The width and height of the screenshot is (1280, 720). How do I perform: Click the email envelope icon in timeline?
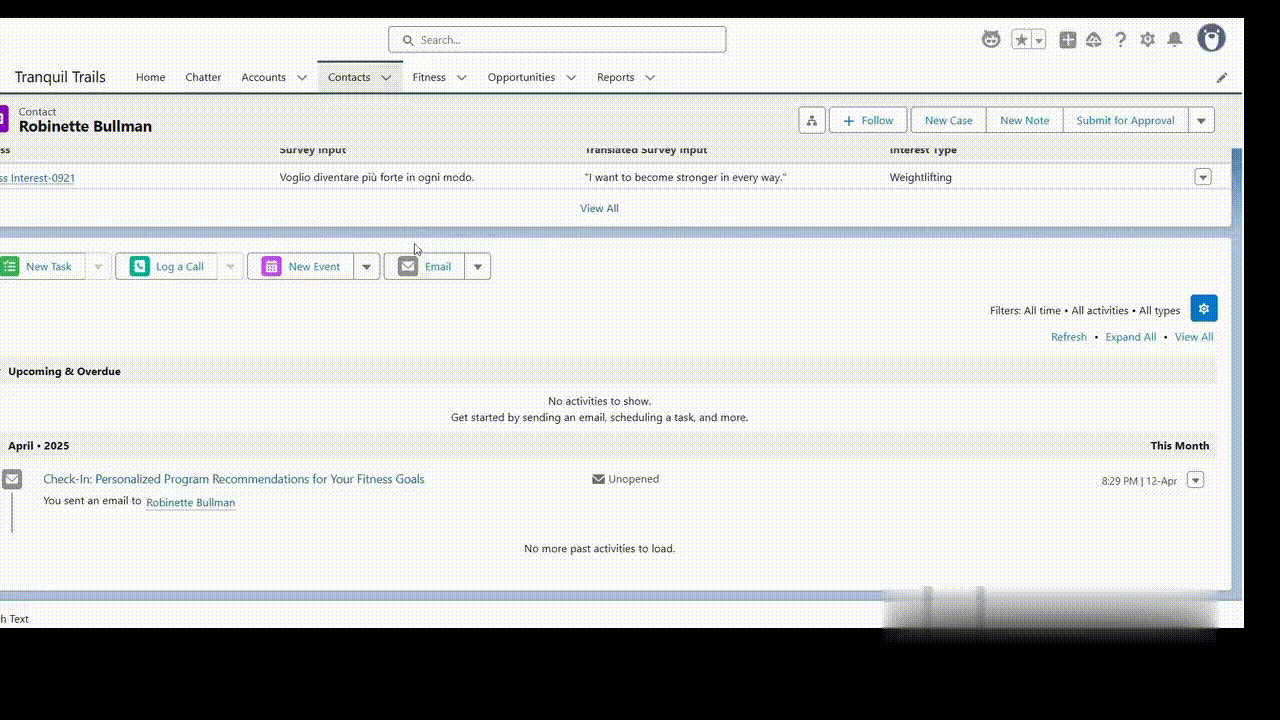(12, 479)
